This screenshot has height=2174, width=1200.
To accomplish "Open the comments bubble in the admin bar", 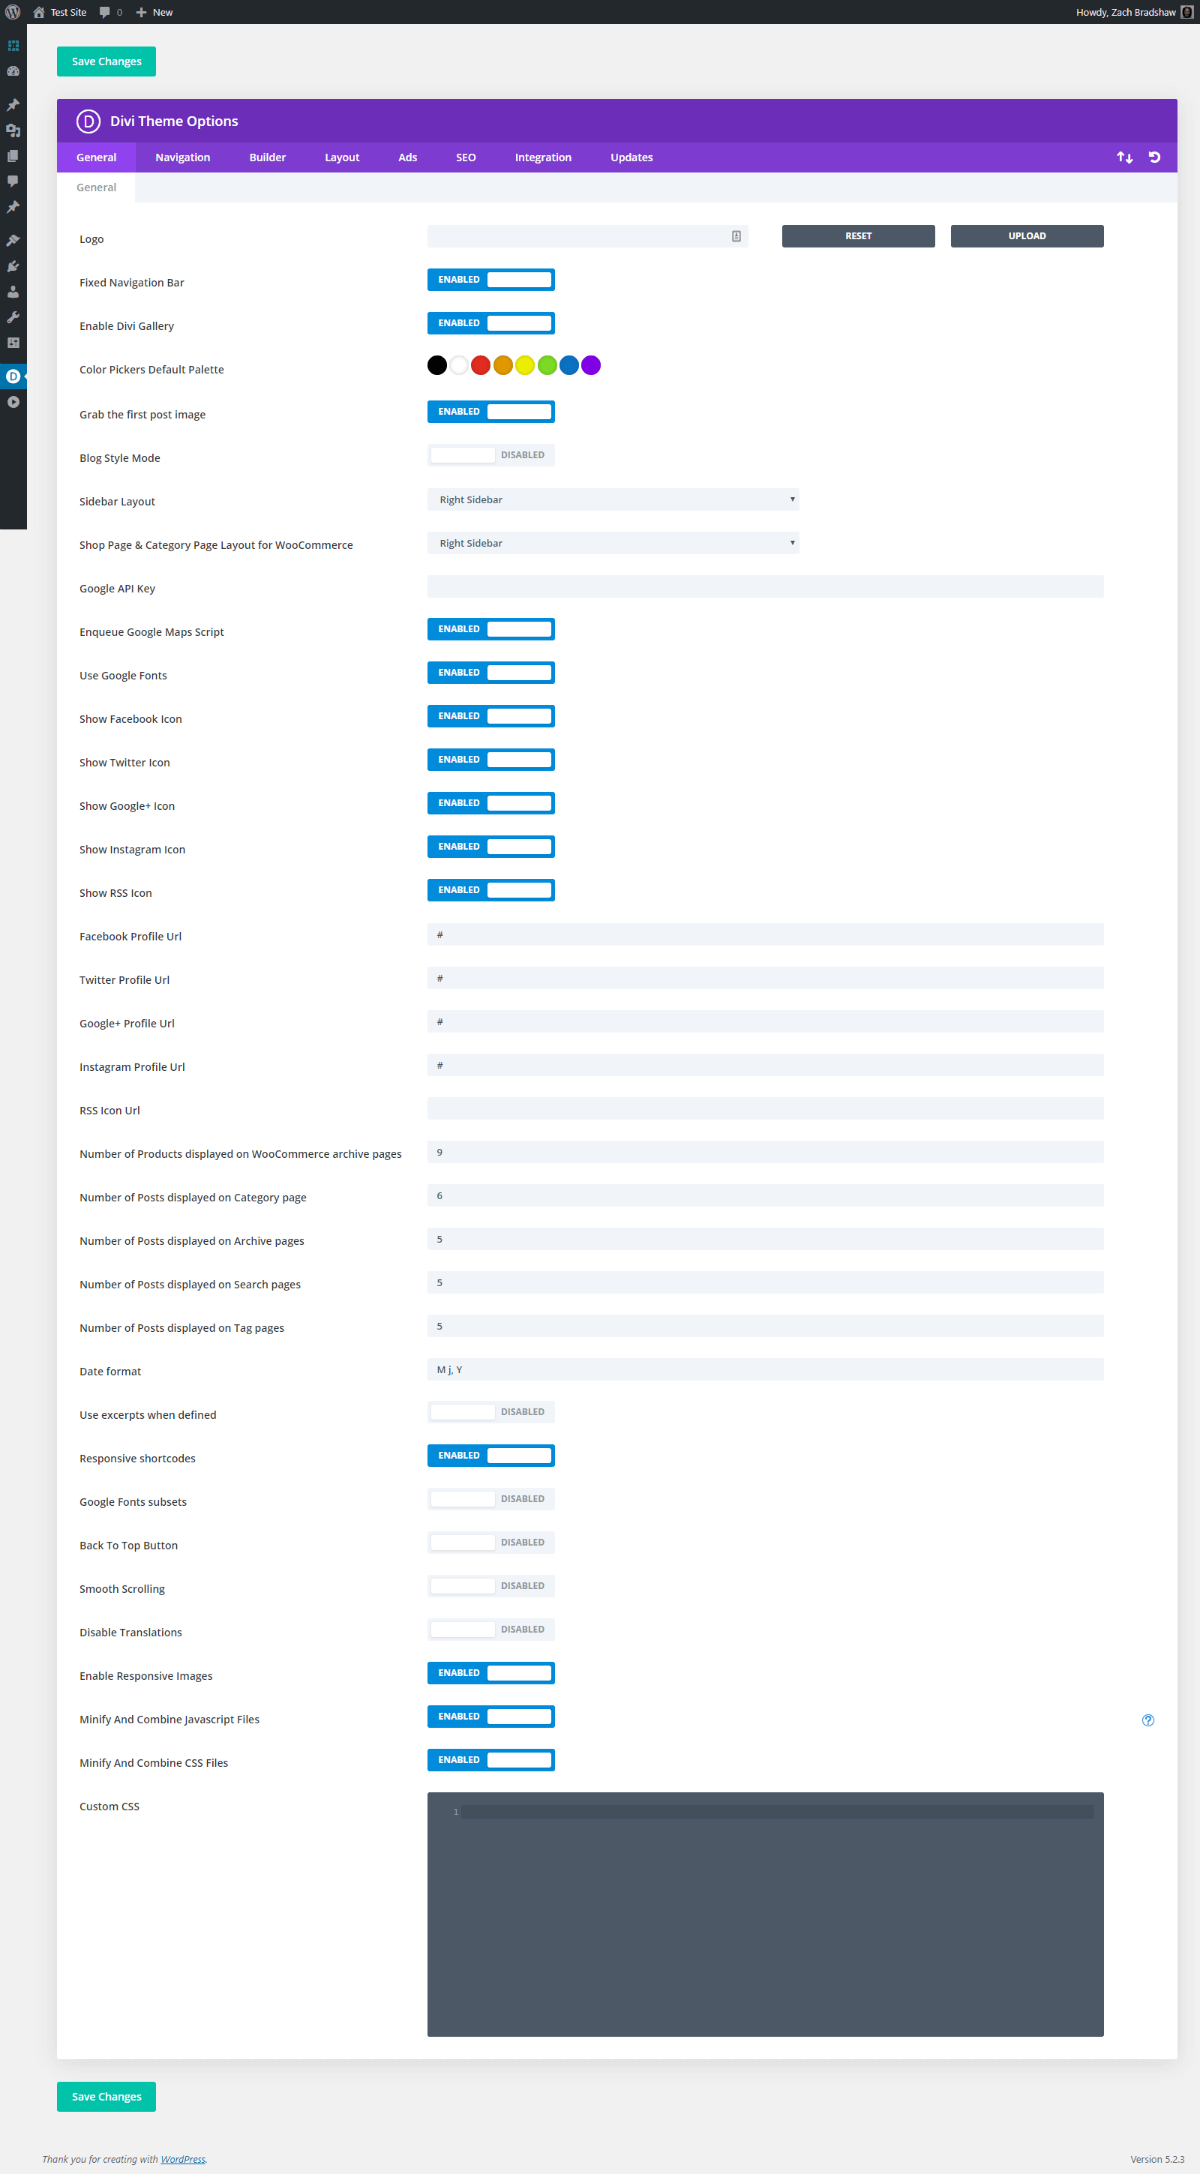I will pyautogui.click(x=105, y=12).
